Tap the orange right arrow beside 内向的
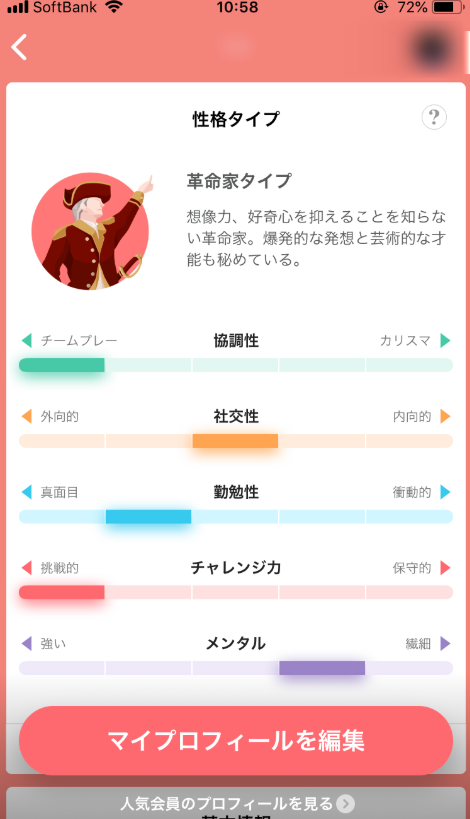 (445, 416)
